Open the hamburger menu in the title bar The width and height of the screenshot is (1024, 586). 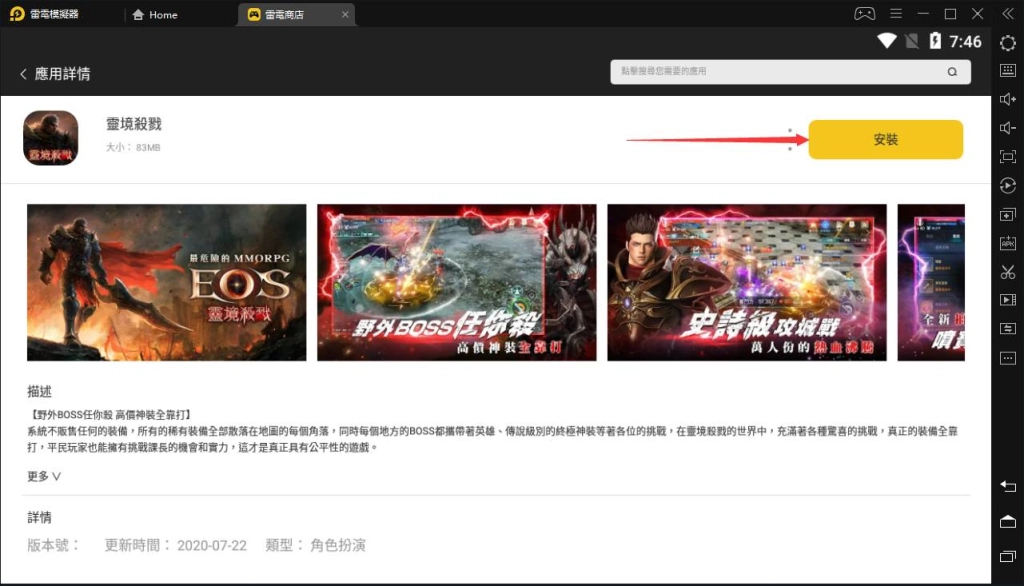895,13
